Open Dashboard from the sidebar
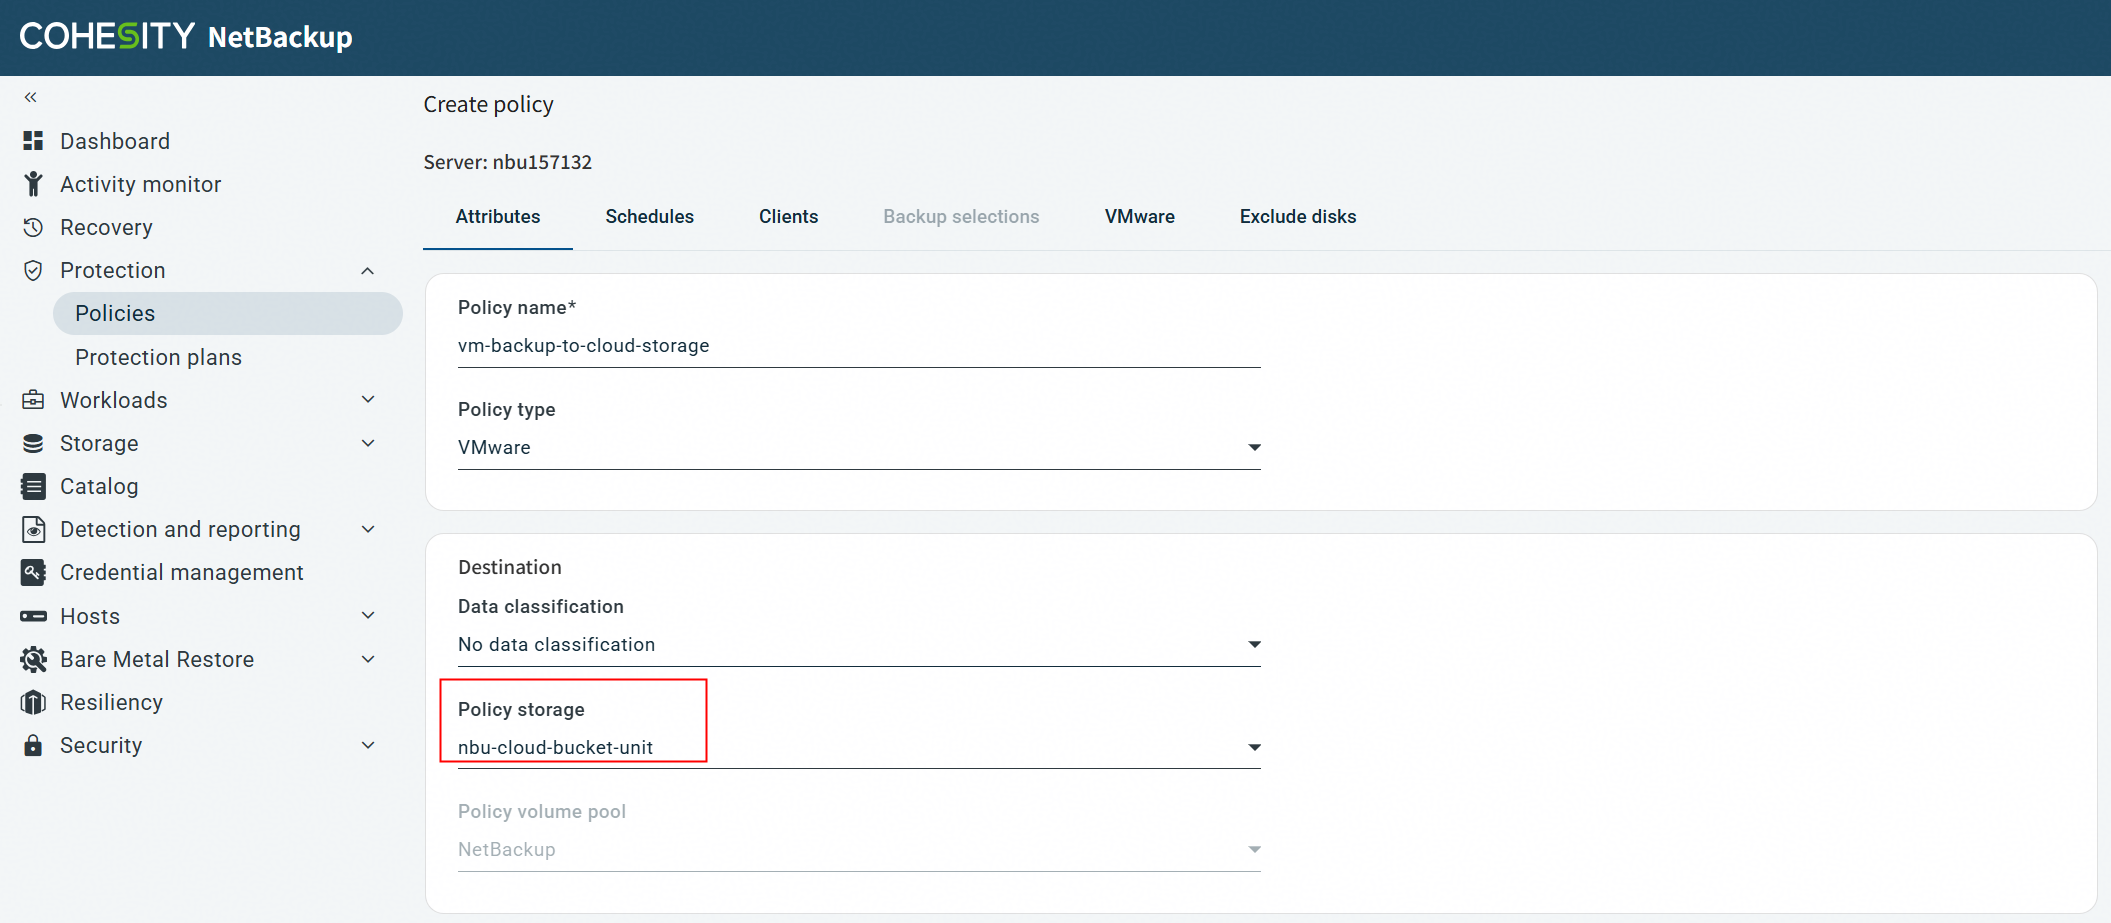The image size is (2111, 923). (x=115, y=141)
